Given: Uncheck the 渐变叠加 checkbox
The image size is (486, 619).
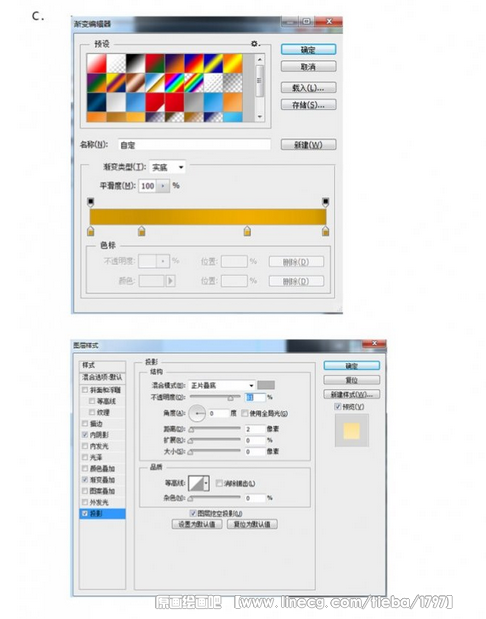Looking at the screenshot, I should tap(85, 480).
